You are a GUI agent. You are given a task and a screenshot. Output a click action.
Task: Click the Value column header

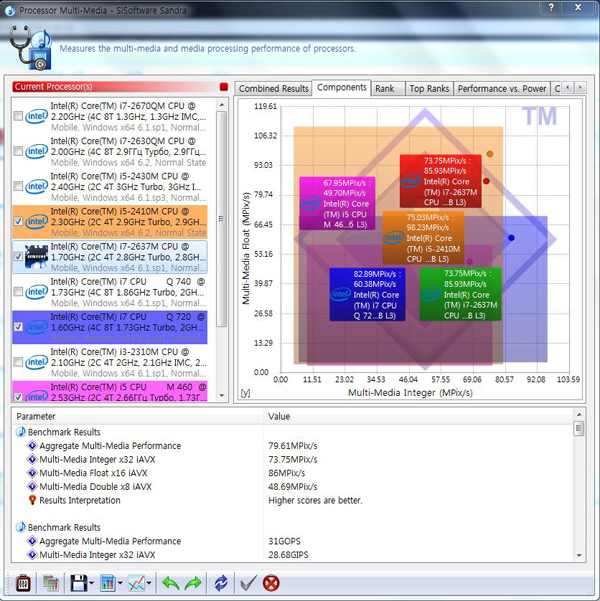pyautogui.click(x=418, y=416)
